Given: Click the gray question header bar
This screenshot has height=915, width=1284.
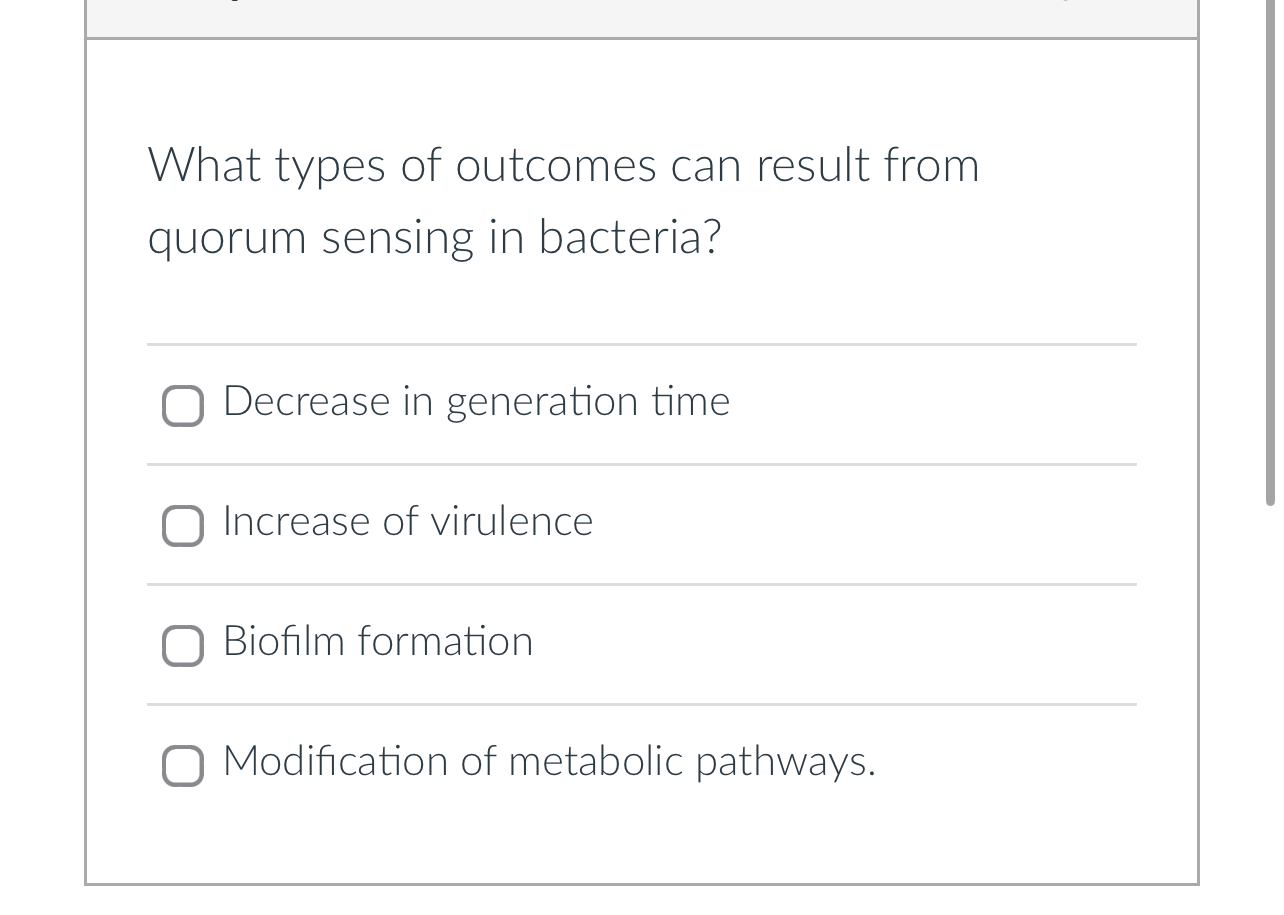Looking at the screenshot, I should [x=642, y=18].
